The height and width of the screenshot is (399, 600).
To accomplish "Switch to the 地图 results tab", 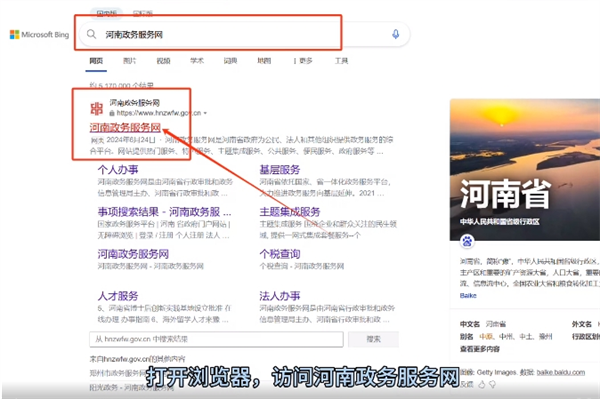I will pyautogui.click(x=264, y=61).
